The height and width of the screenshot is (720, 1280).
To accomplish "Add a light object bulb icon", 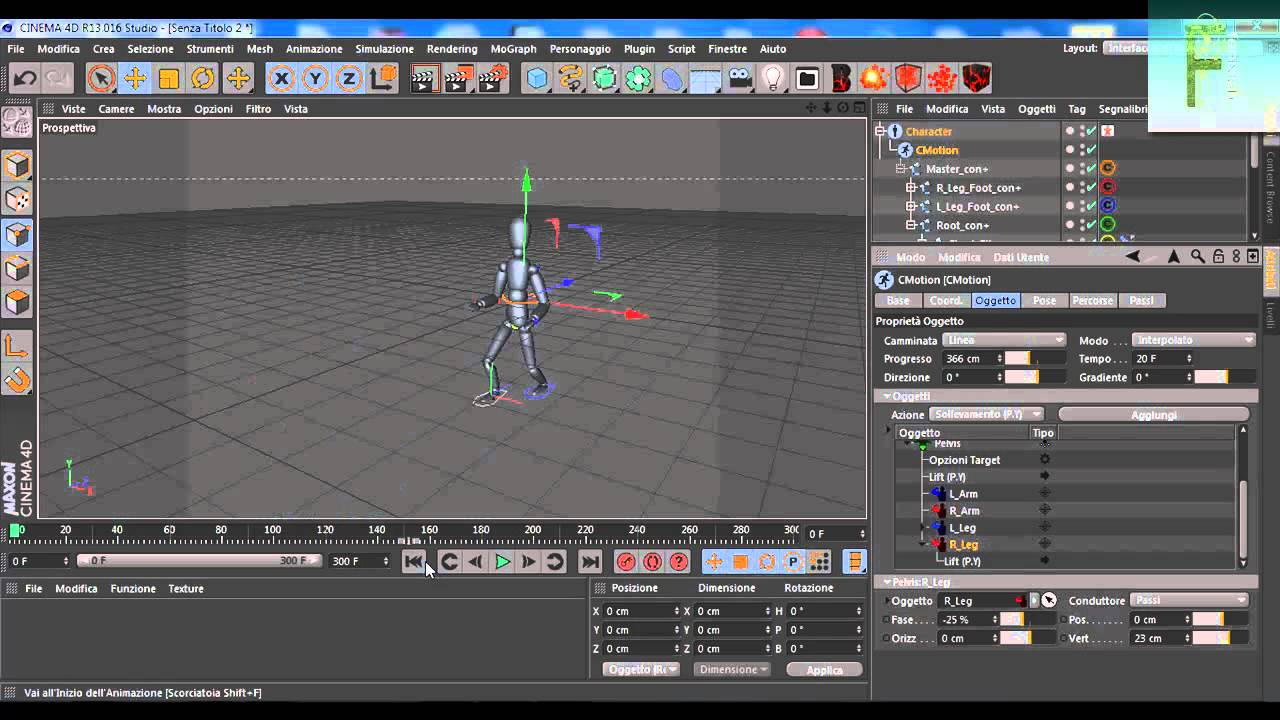I will 773,78.
